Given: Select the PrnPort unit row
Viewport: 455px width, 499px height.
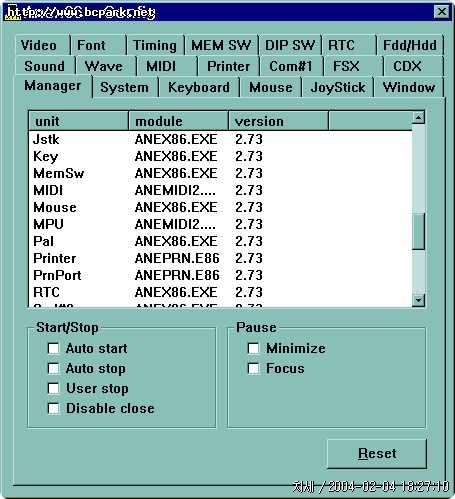Looking at the screenshot, I should pos(220,275).
